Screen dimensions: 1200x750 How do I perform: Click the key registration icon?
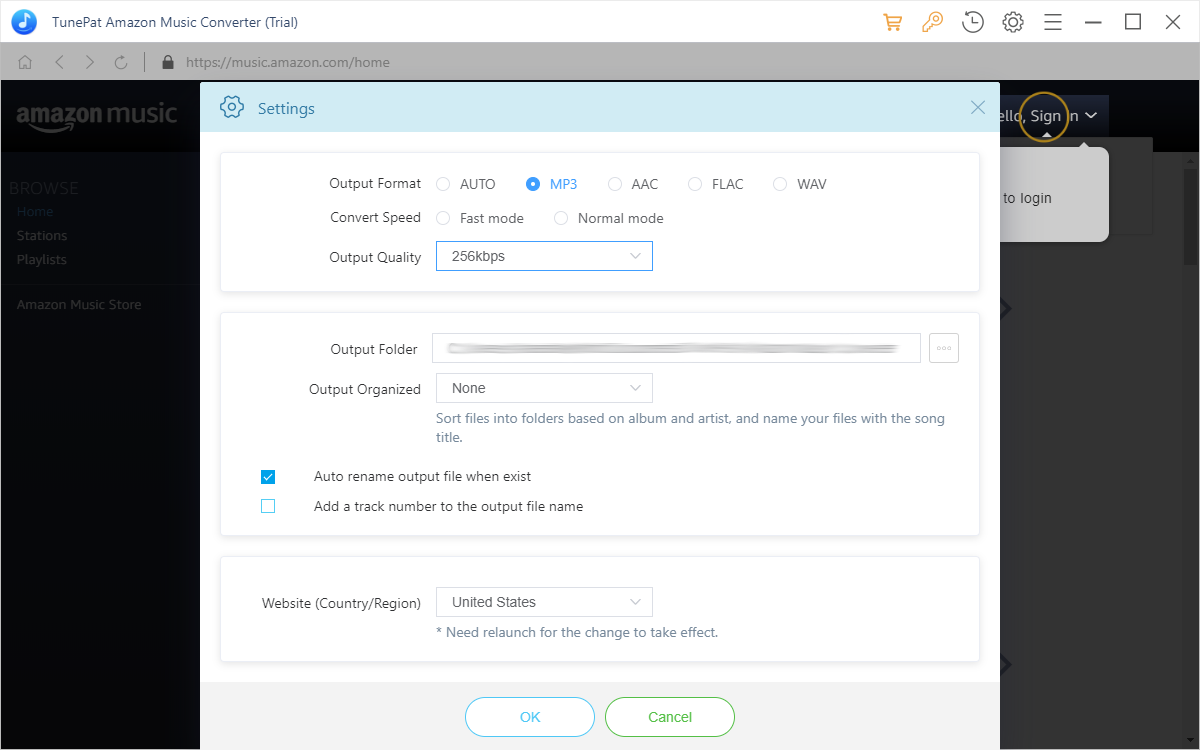click(x=932, y=22)
